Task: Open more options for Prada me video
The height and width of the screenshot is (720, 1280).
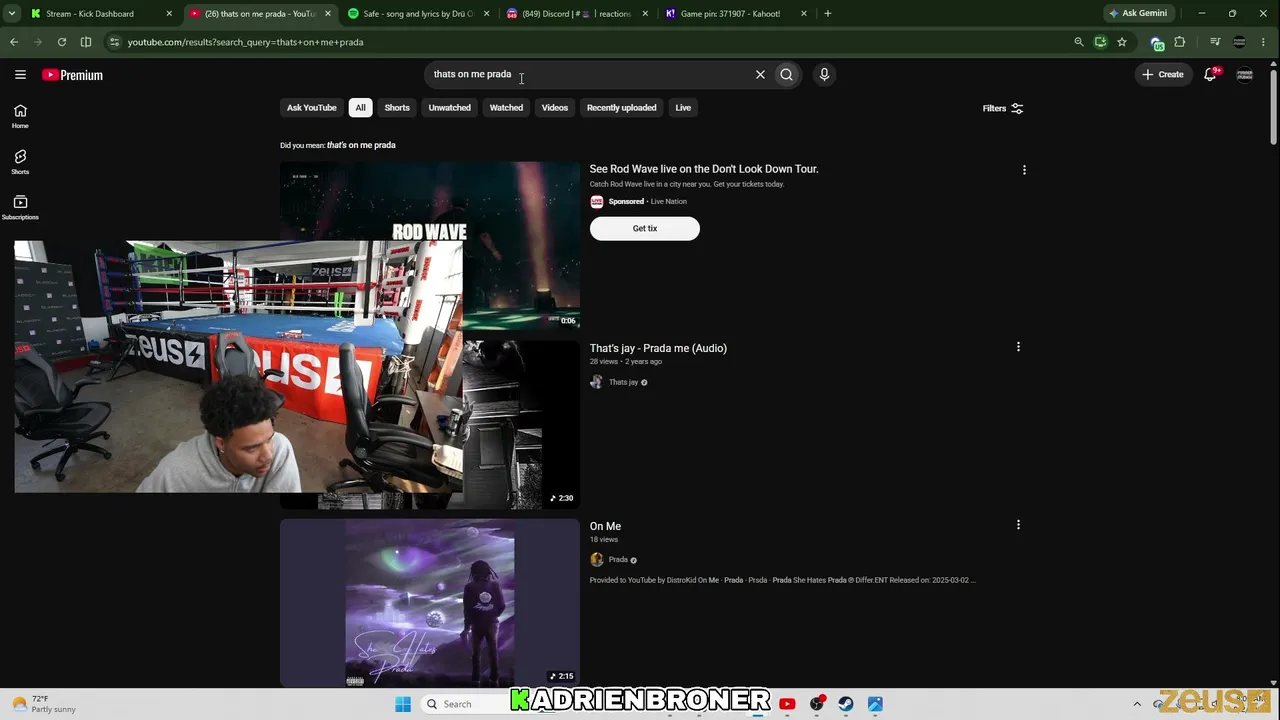Action: [x=1018, y=347]
